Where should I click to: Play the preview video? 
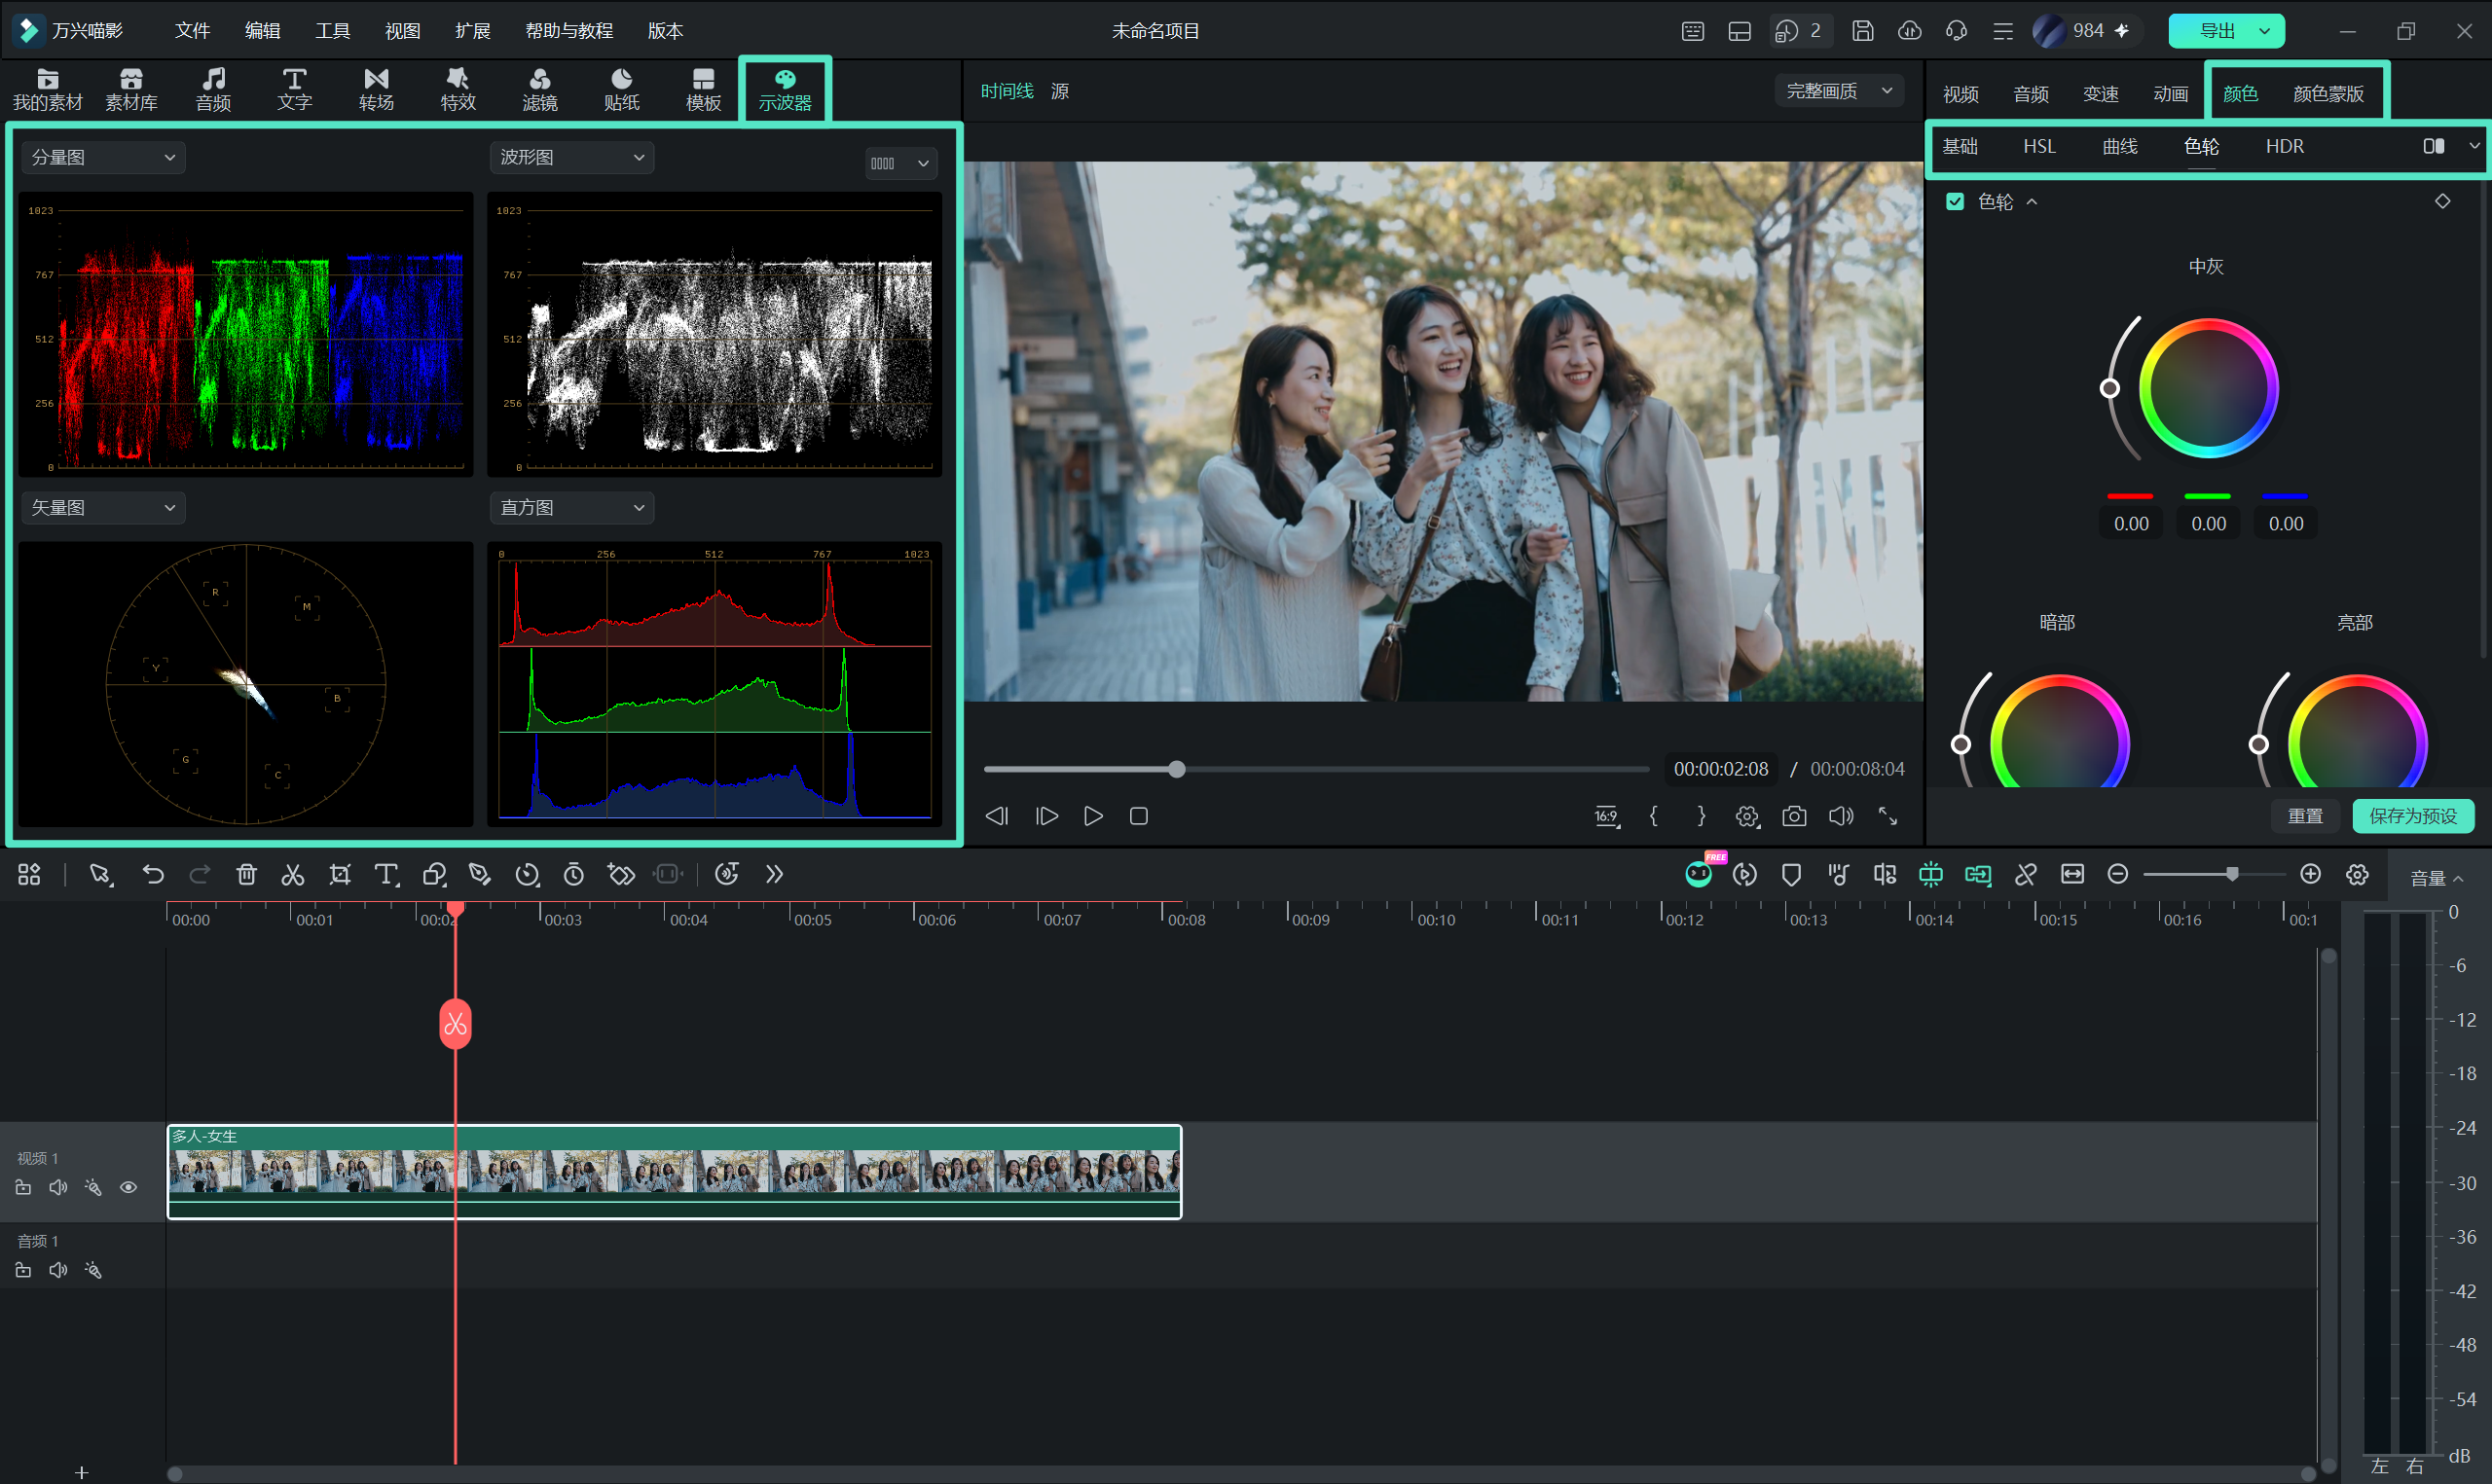1093,816
